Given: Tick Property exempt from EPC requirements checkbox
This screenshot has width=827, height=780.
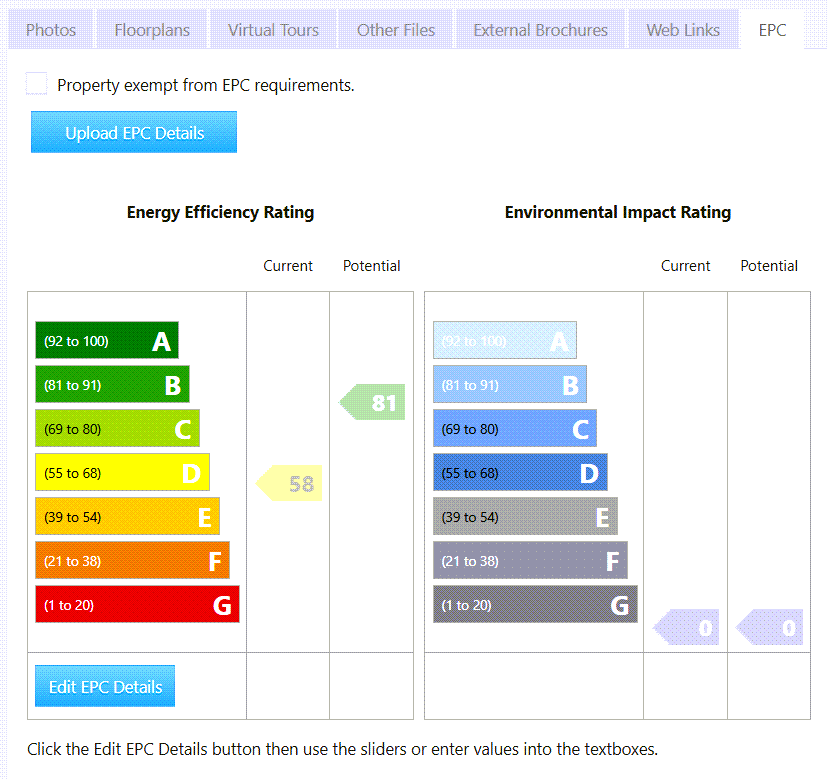Looking at the screenshot, I should 36,84.
